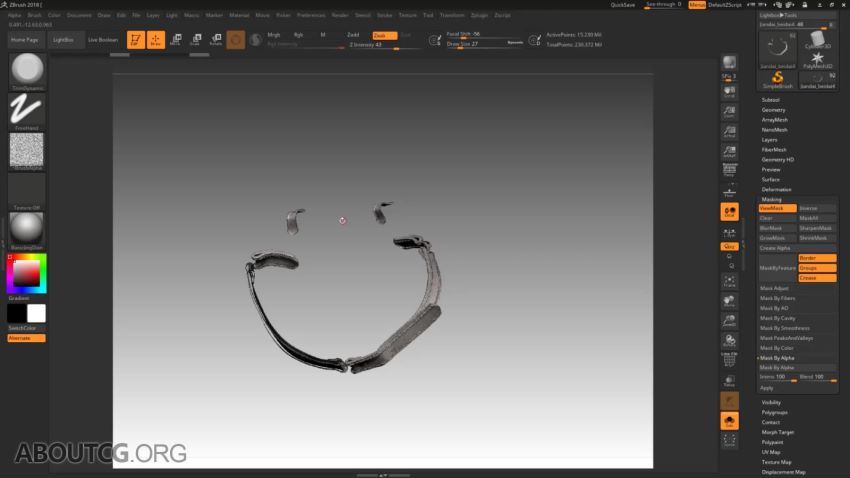Click the Actual size icon

730,132
